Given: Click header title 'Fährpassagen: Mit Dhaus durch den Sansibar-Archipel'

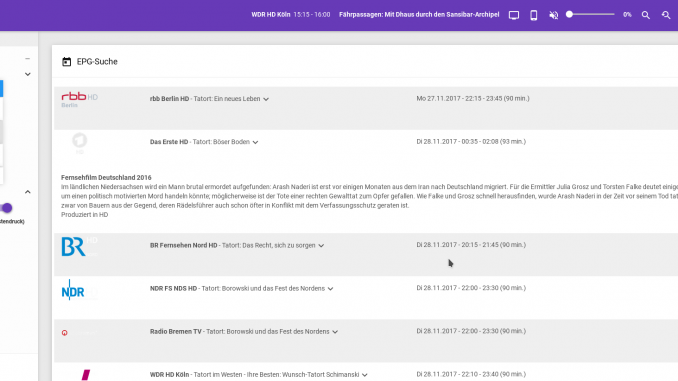Looking at the screenshot, I should pyautogui.click(x=419, y=15).
